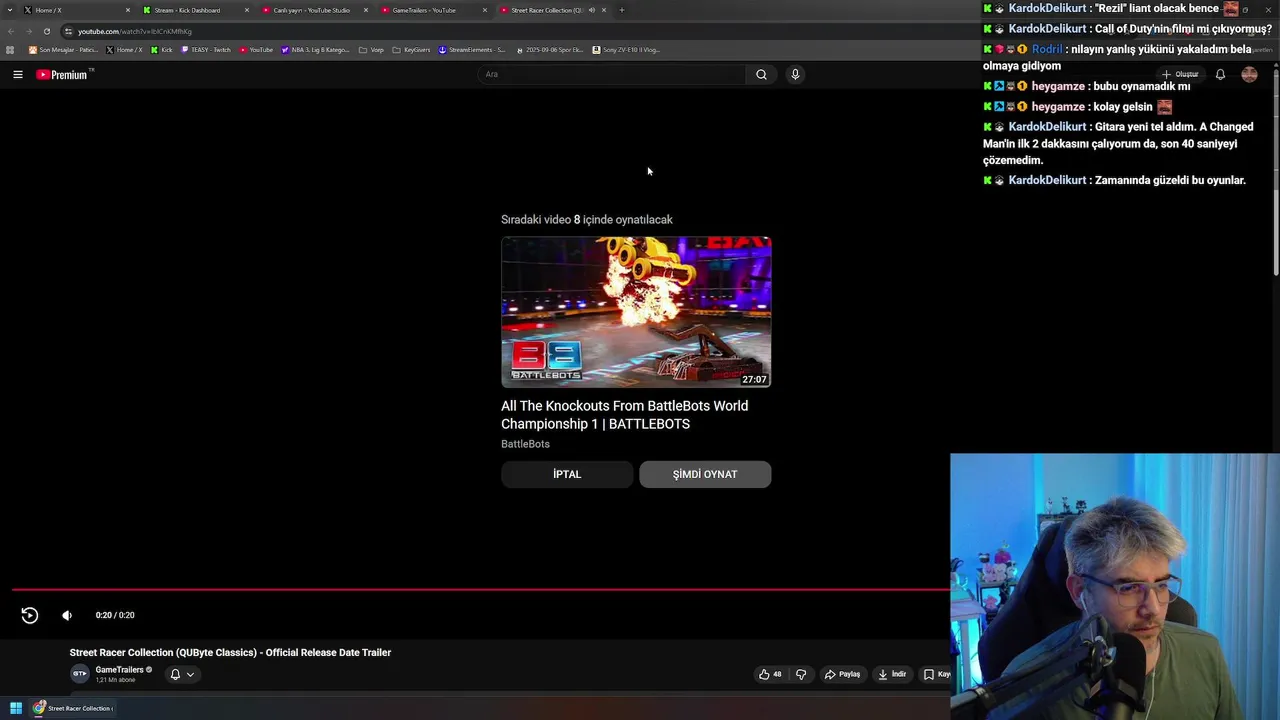Screen dimensions: 1280x720
Task: Open the Windows Start menu
Action: tap(16, 708)
